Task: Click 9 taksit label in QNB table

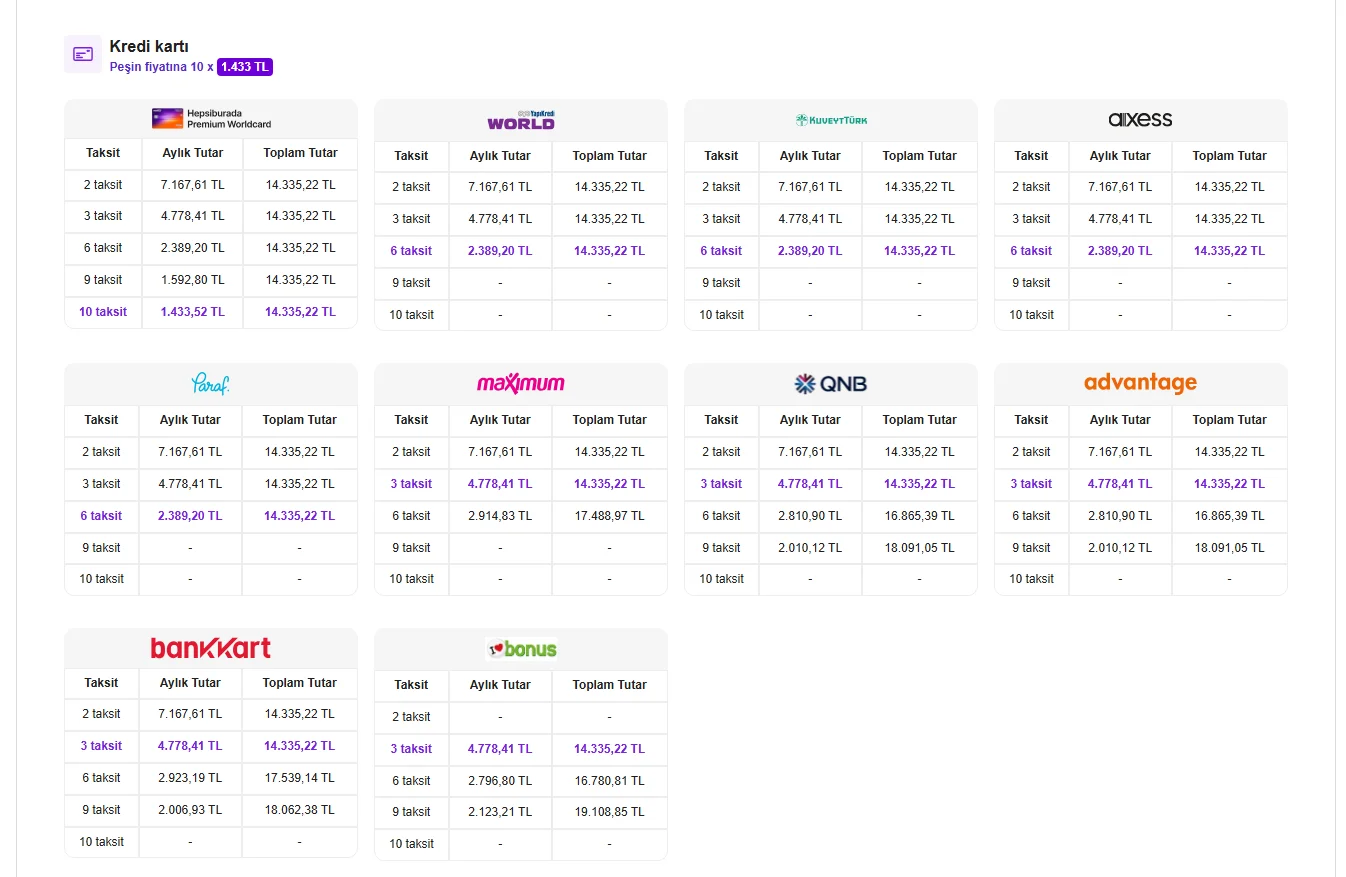Action: 721,548
